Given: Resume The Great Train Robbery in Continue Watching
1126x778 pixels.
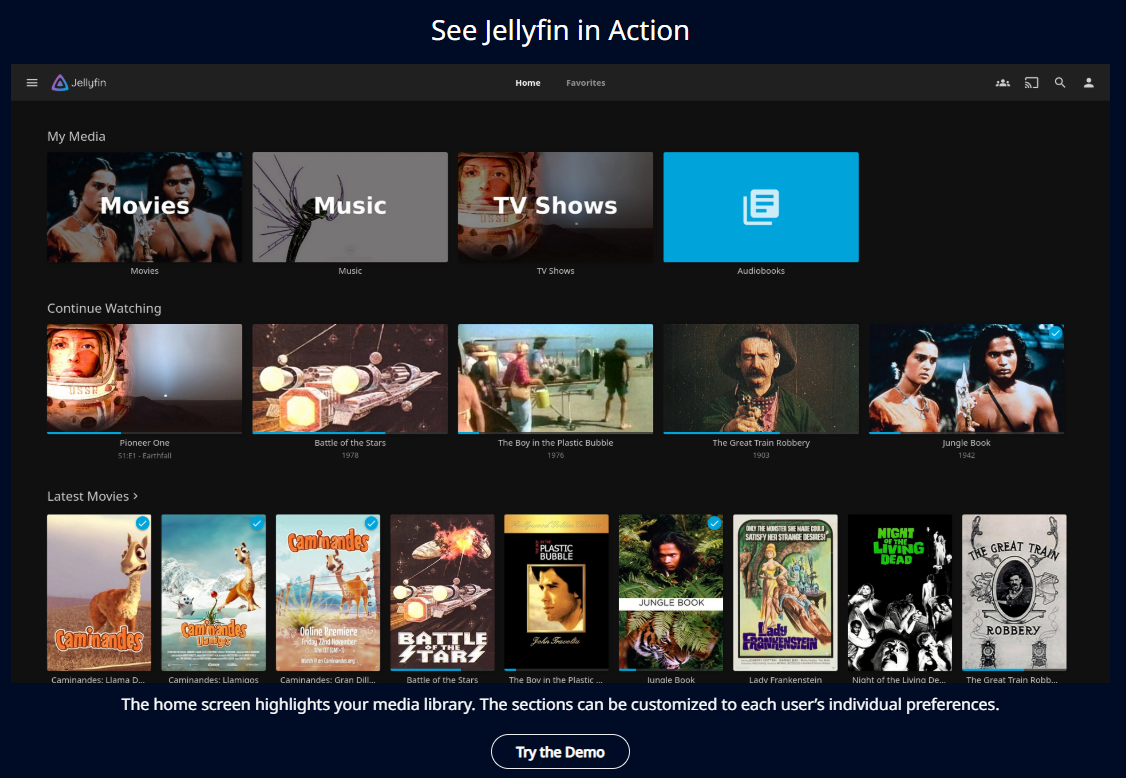Looking at the screenshot, I should click(x=760, y=379).
